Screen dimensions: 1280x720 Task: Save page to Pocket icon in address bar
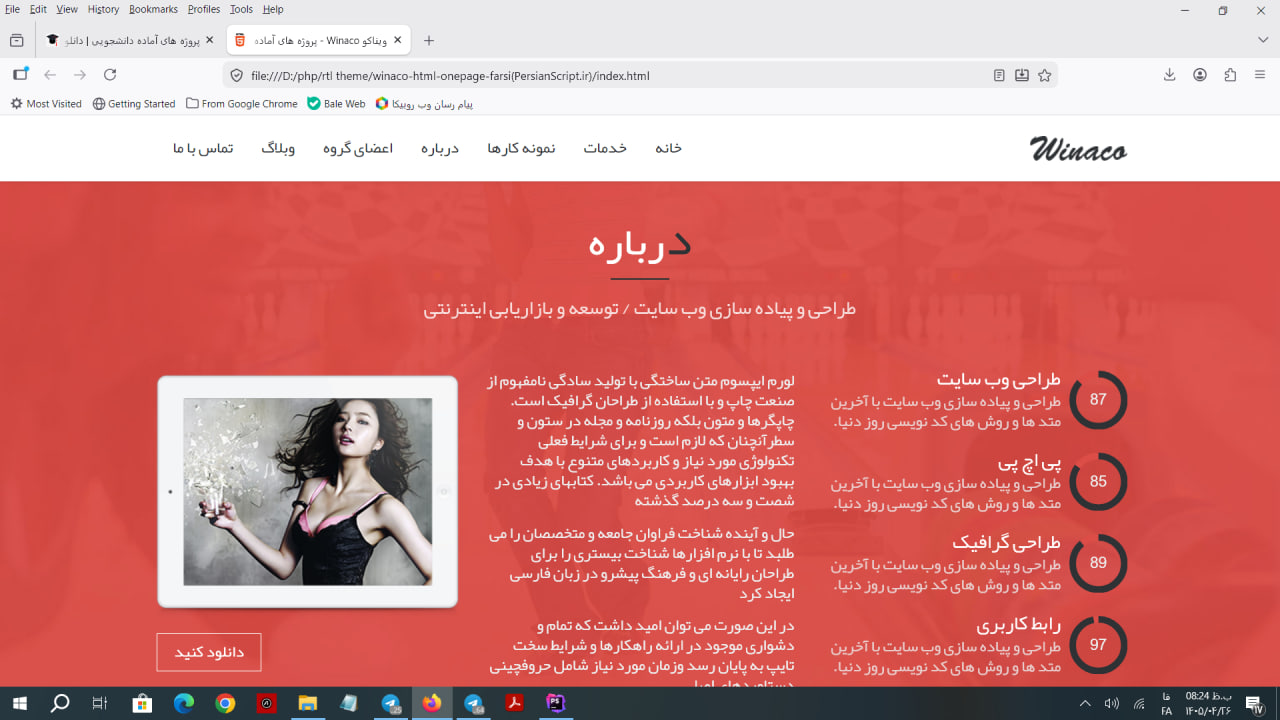click(1022, 75)
